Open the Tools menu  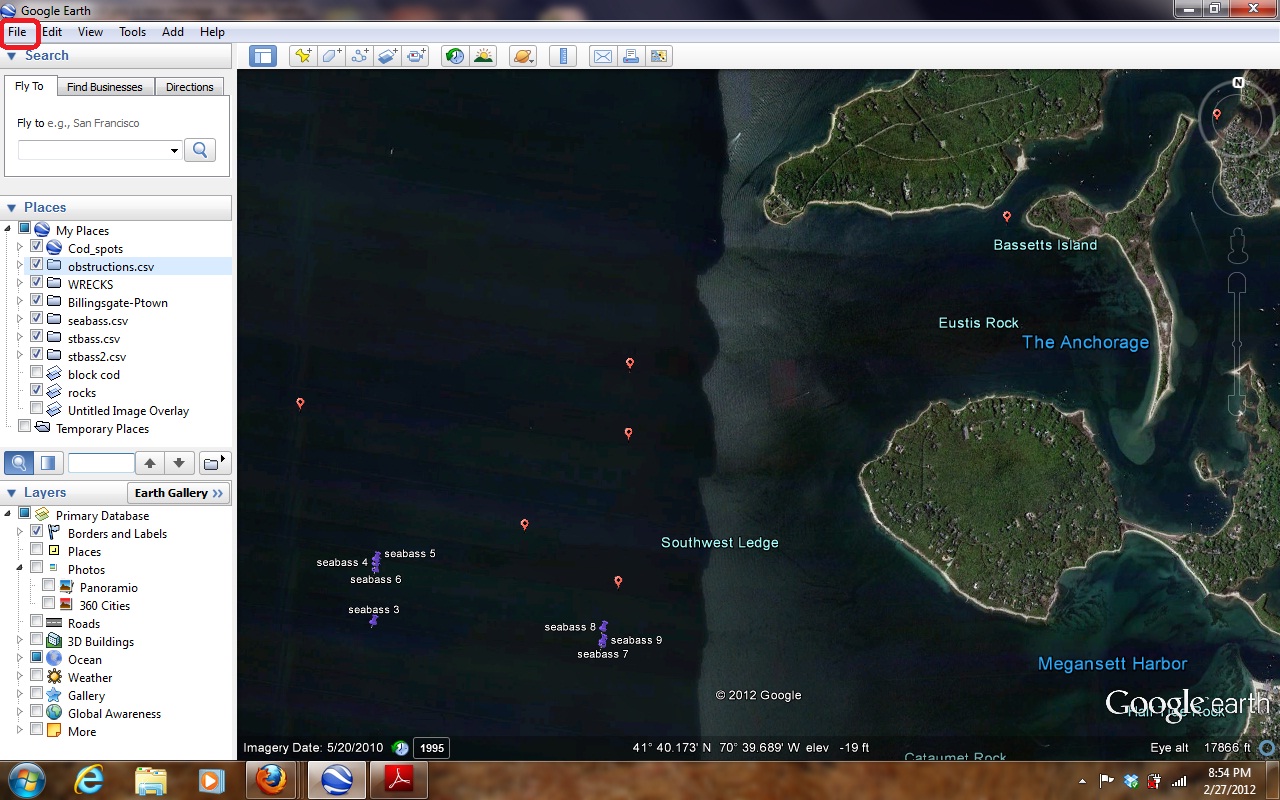133,32
